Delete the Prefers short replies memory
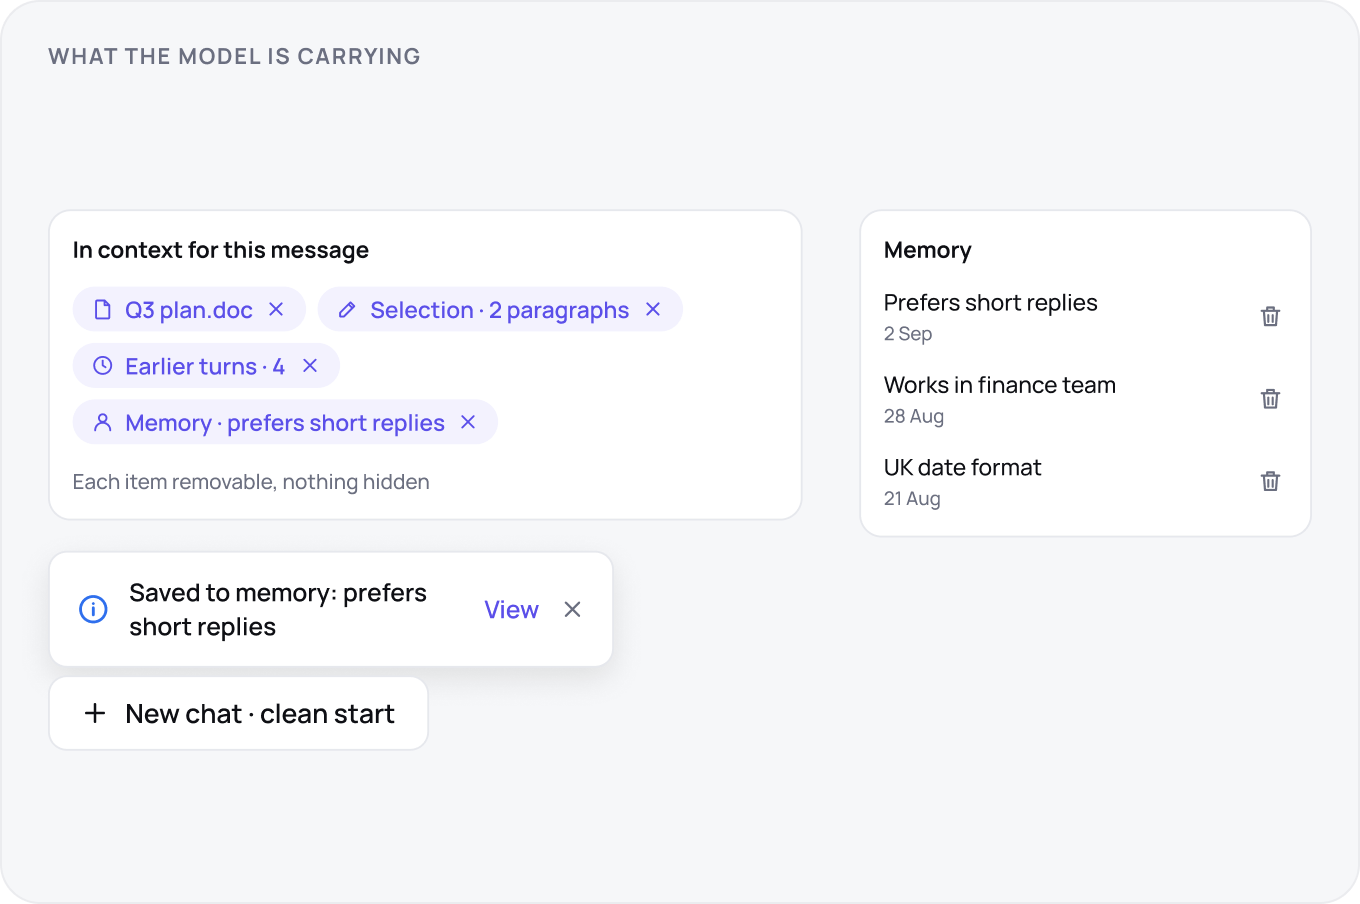1360x904 pixels. 1270,316
